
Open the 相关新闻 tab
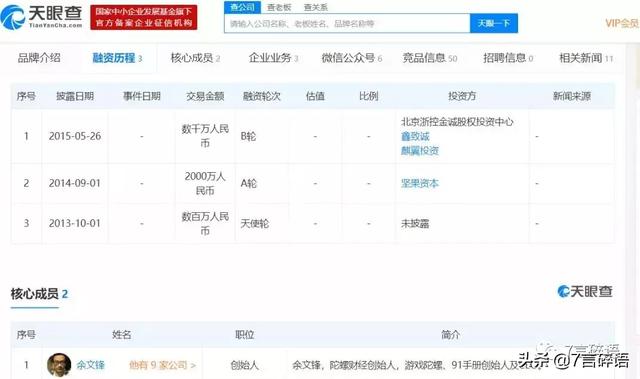(x=586, y=58)
